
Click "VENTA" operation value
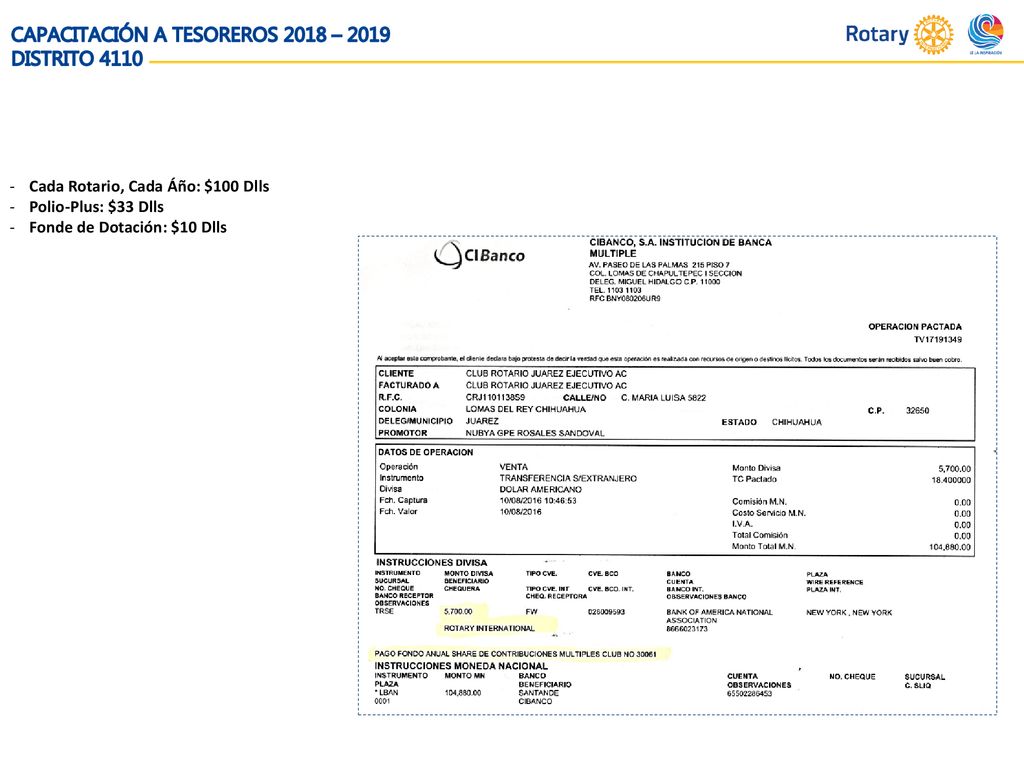click(513, 468)
